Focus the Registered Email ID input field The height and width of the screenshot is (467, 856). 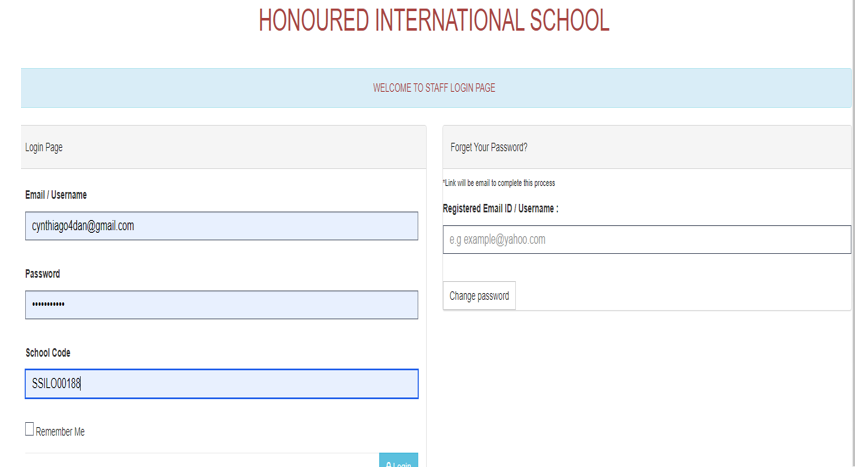point(646,240)
